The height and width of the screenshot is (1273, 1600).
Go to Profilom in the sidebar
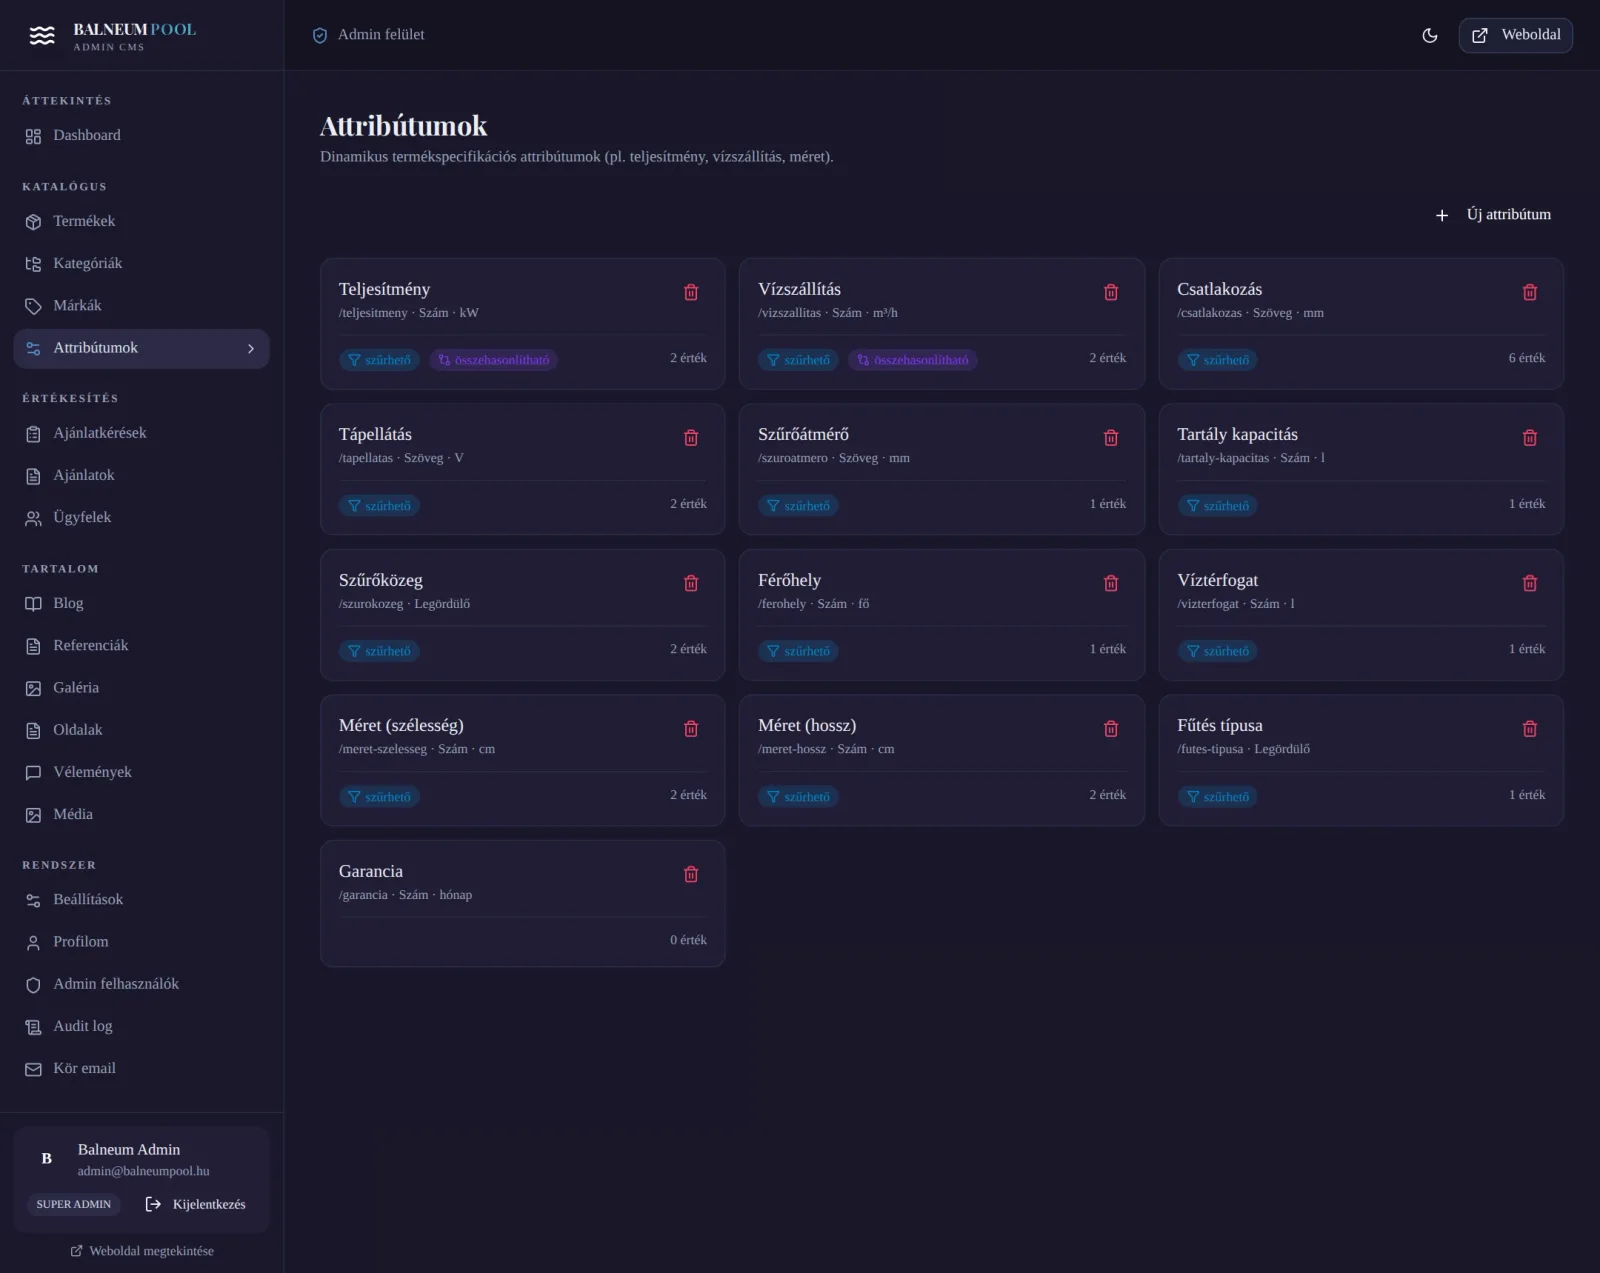point(141,942)
